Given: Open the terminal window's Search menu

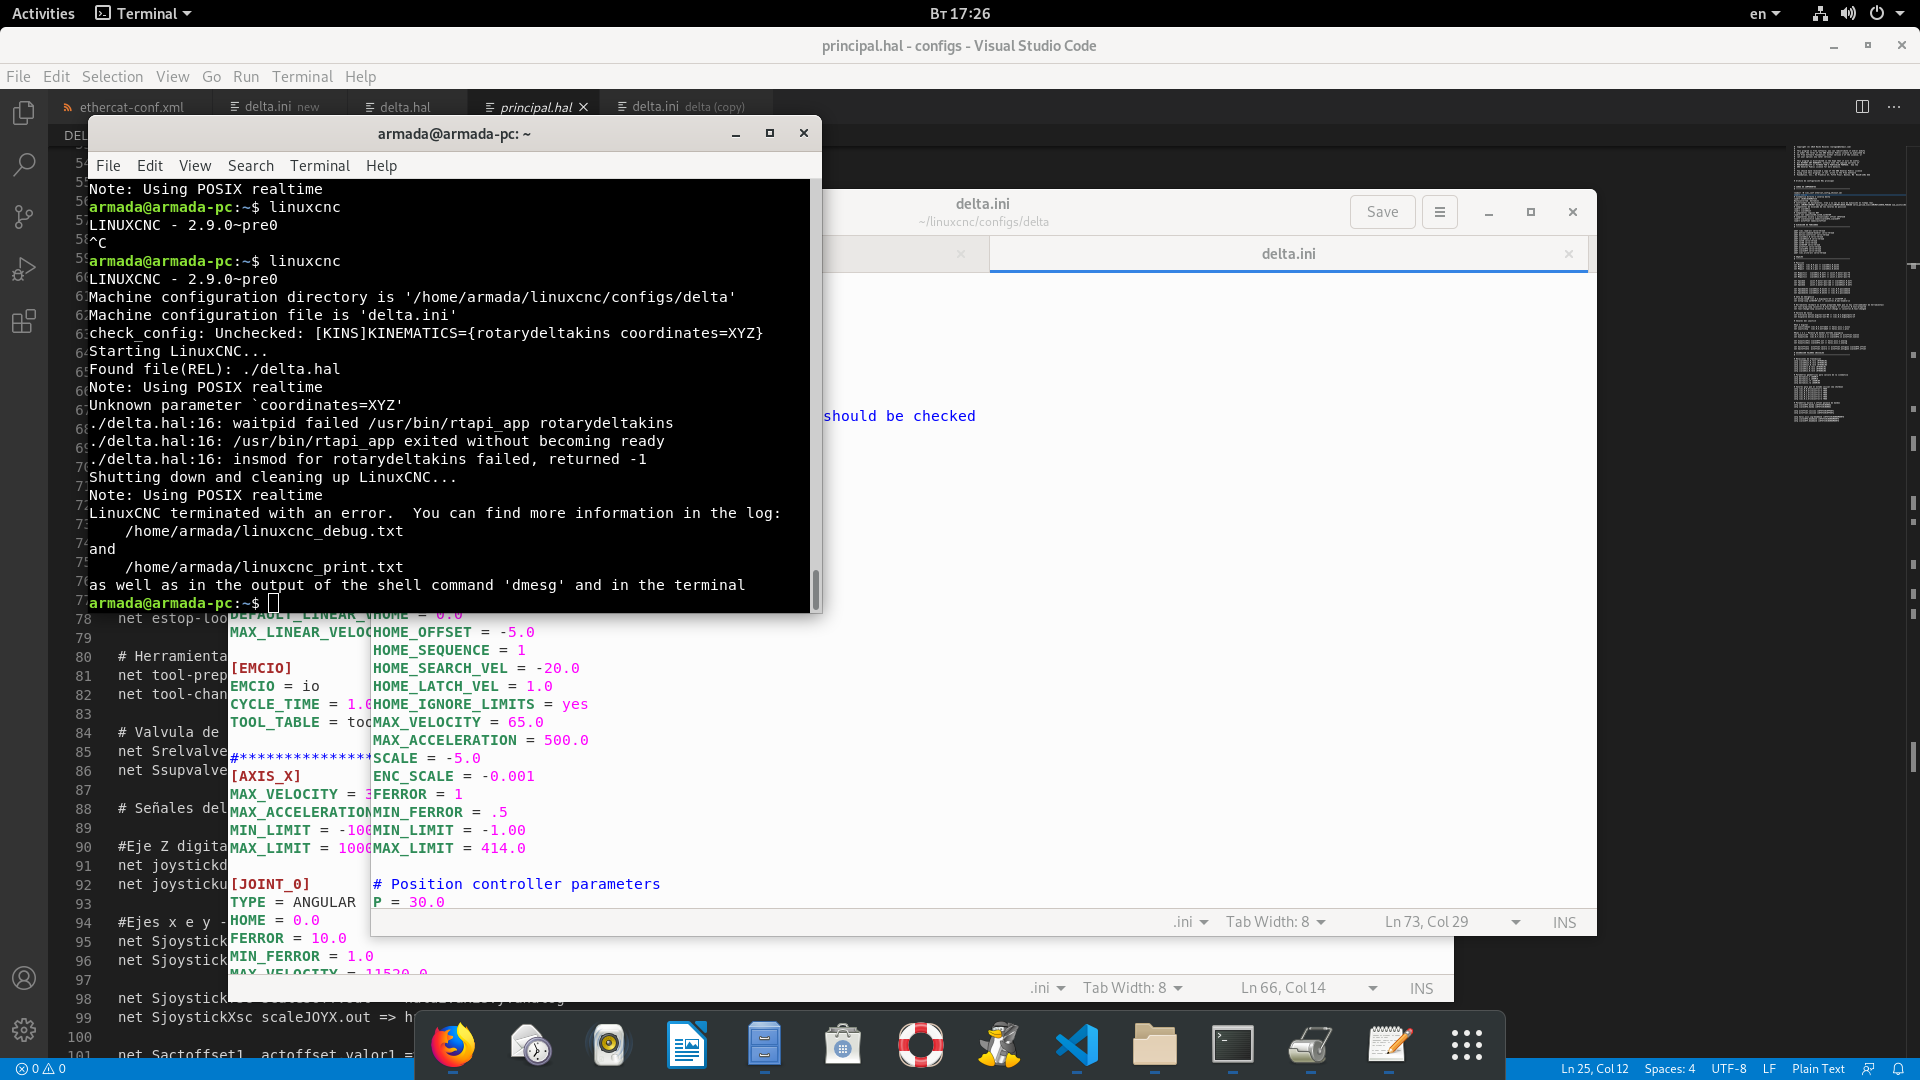Looking at the screenshot, I should pos(250,166).
